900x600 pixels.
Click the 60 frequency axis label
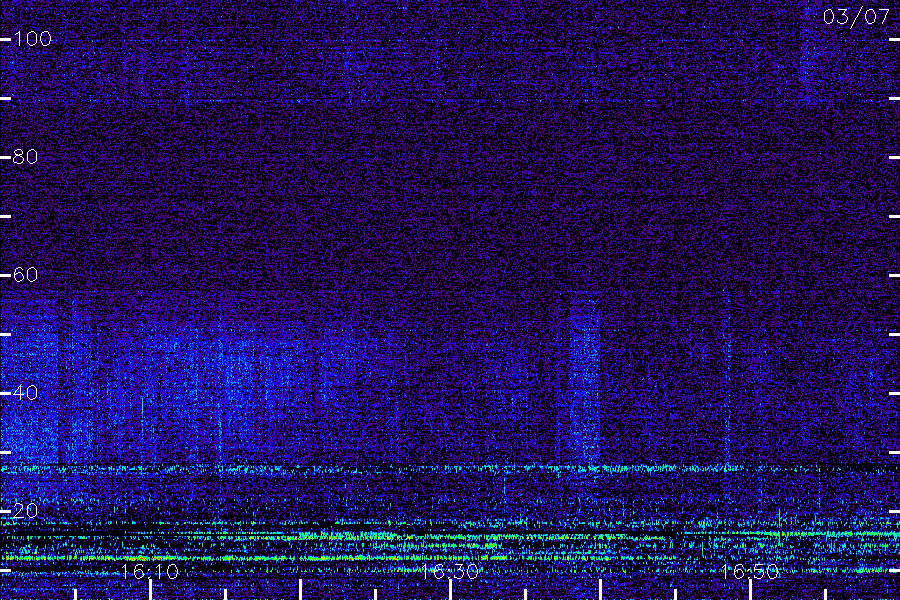25,275
